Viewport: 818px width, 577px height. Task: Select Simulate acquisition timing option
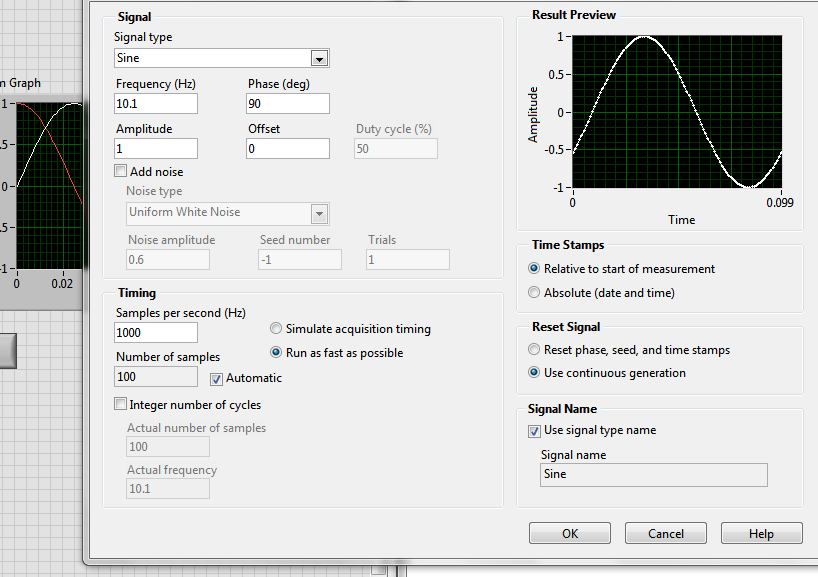click(x=277, y=329)
